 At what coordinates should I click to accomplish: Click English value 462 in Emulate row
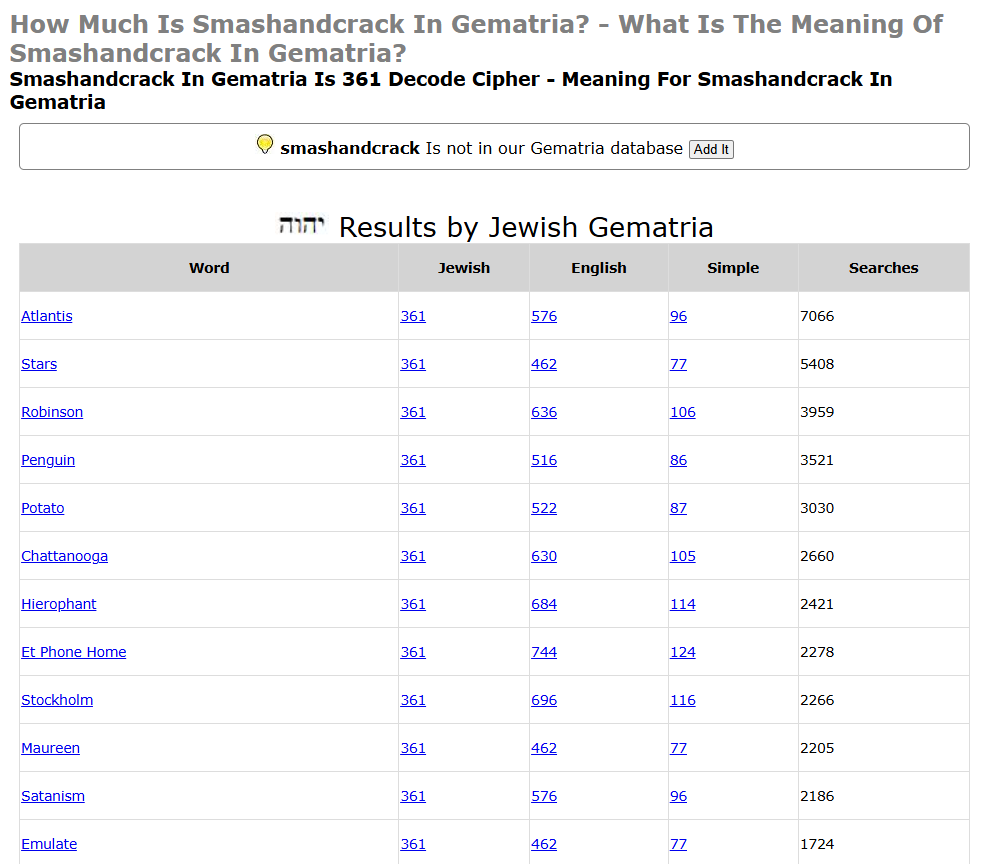click(x=544, y=844)
